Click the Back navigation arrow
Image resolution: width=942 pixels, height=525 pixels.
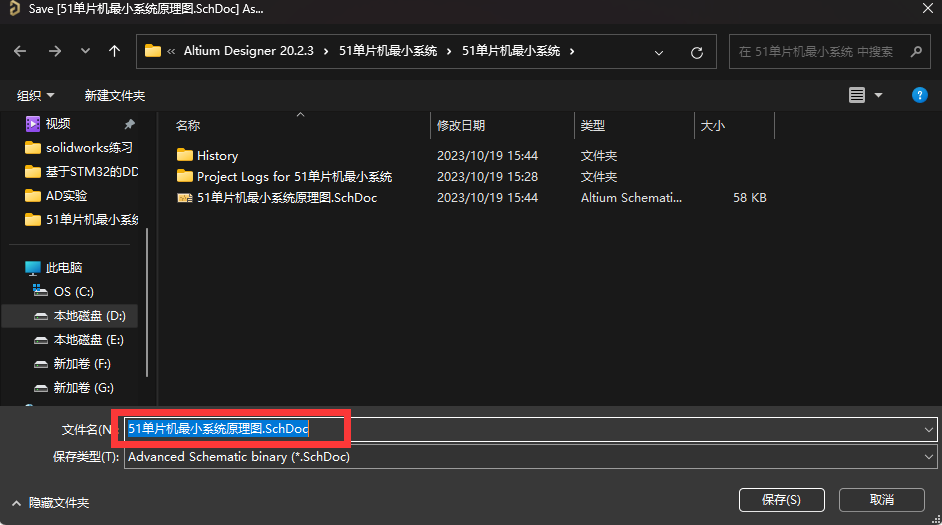click(x=20, y=51)
